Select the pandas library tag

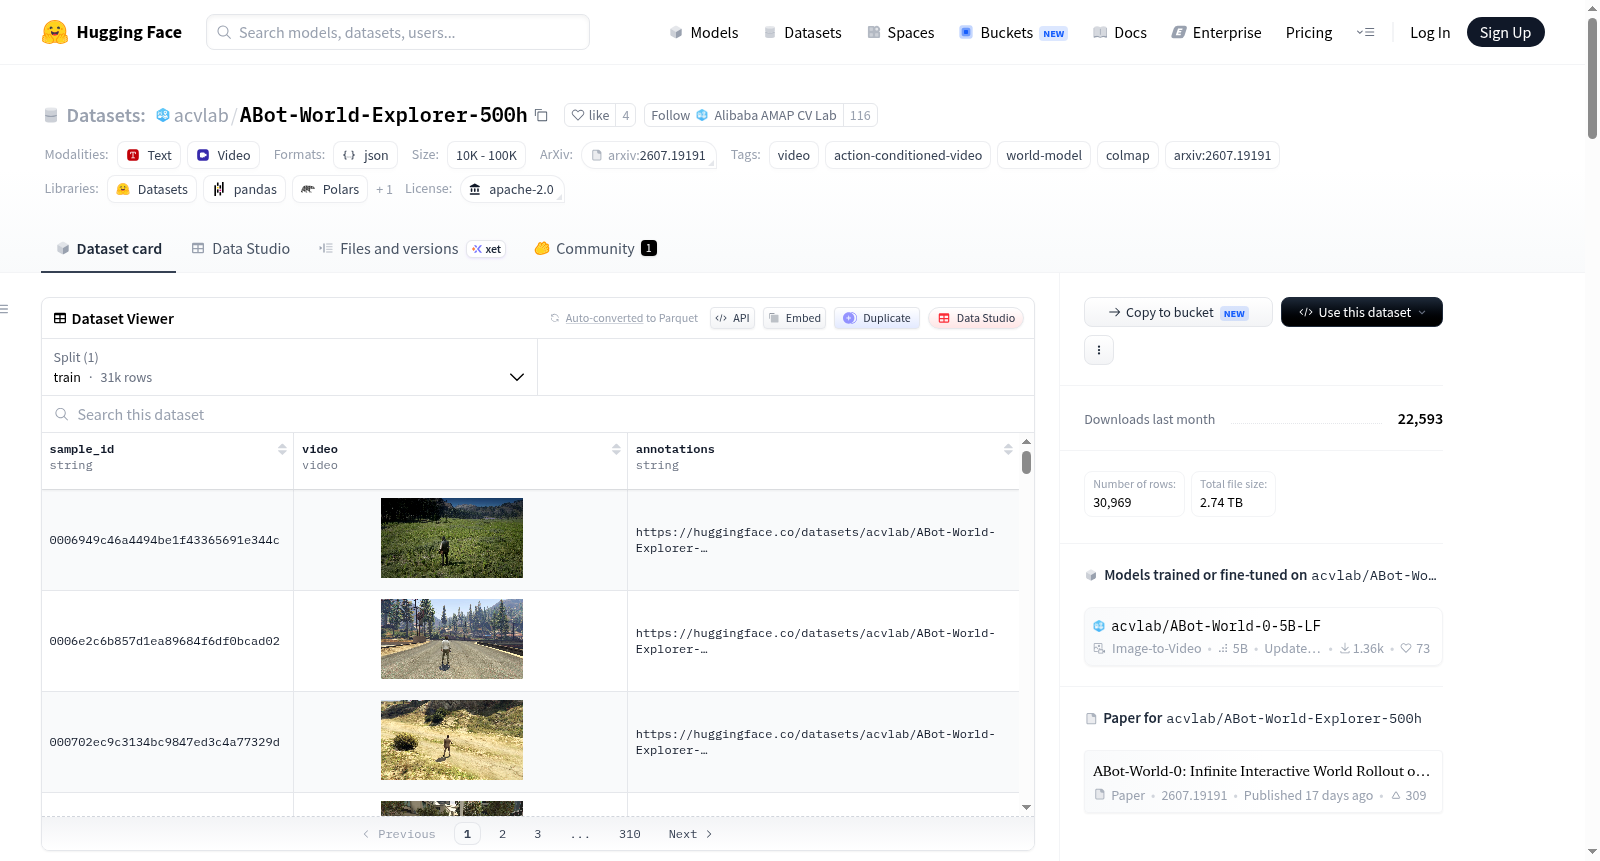click(245, 189)
